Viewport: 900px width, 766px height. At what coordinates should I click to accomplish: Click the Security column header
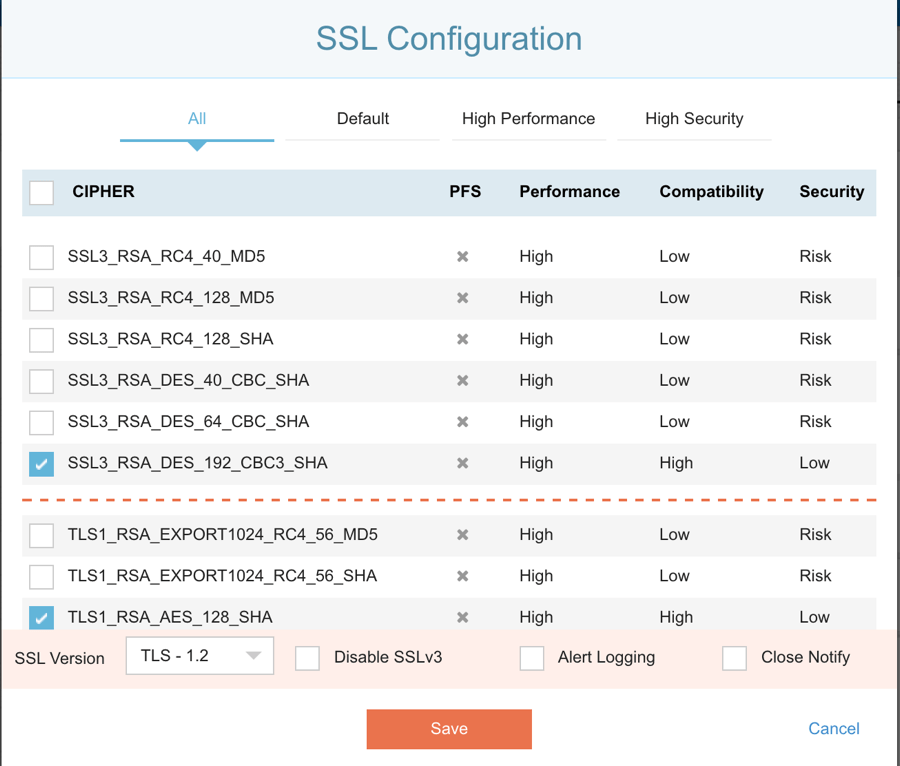[x=831, y=192]
